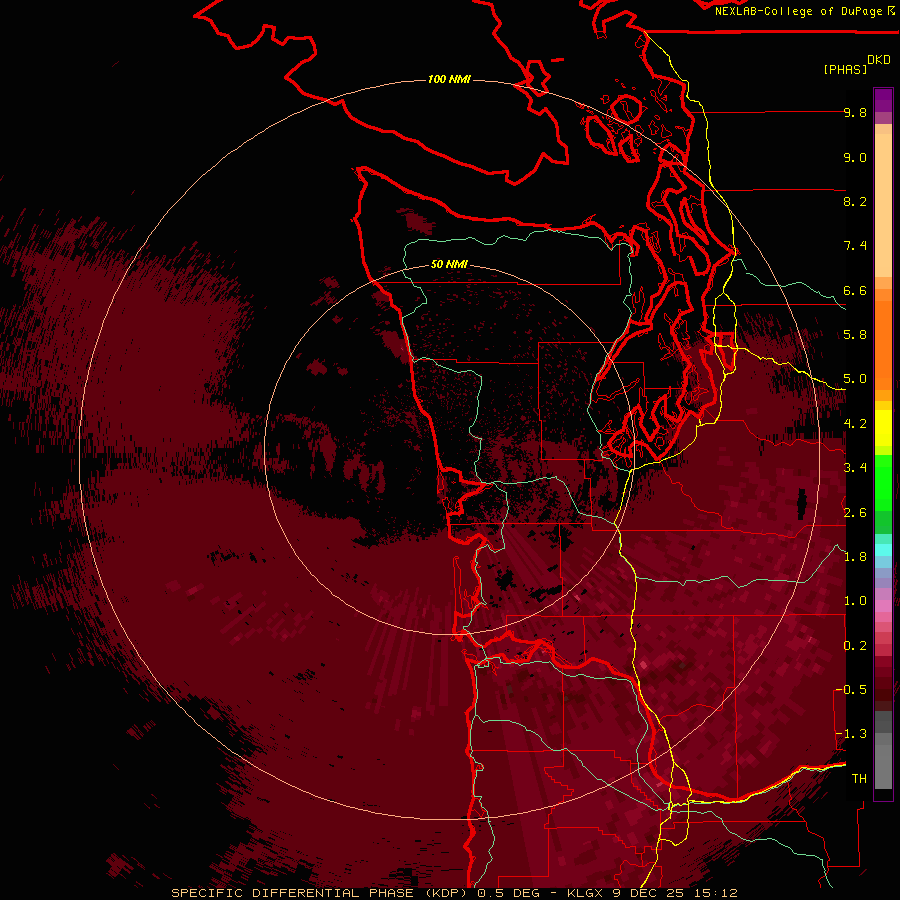Click the 'KLGX' radar station identifier

click(585, 893)
